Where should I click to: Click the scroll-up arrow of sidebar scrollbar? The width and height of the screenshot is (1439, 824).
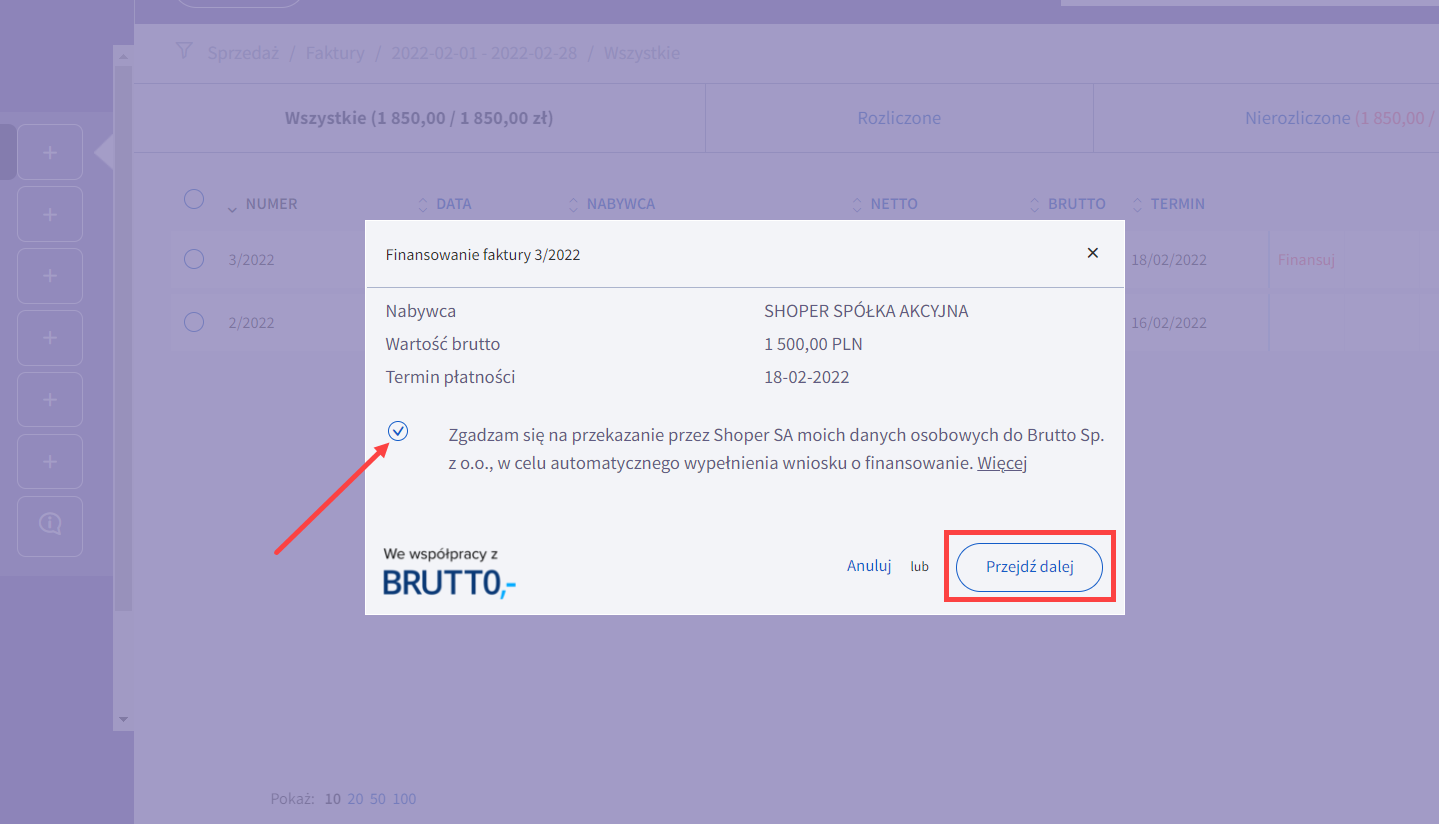[123, 57]
